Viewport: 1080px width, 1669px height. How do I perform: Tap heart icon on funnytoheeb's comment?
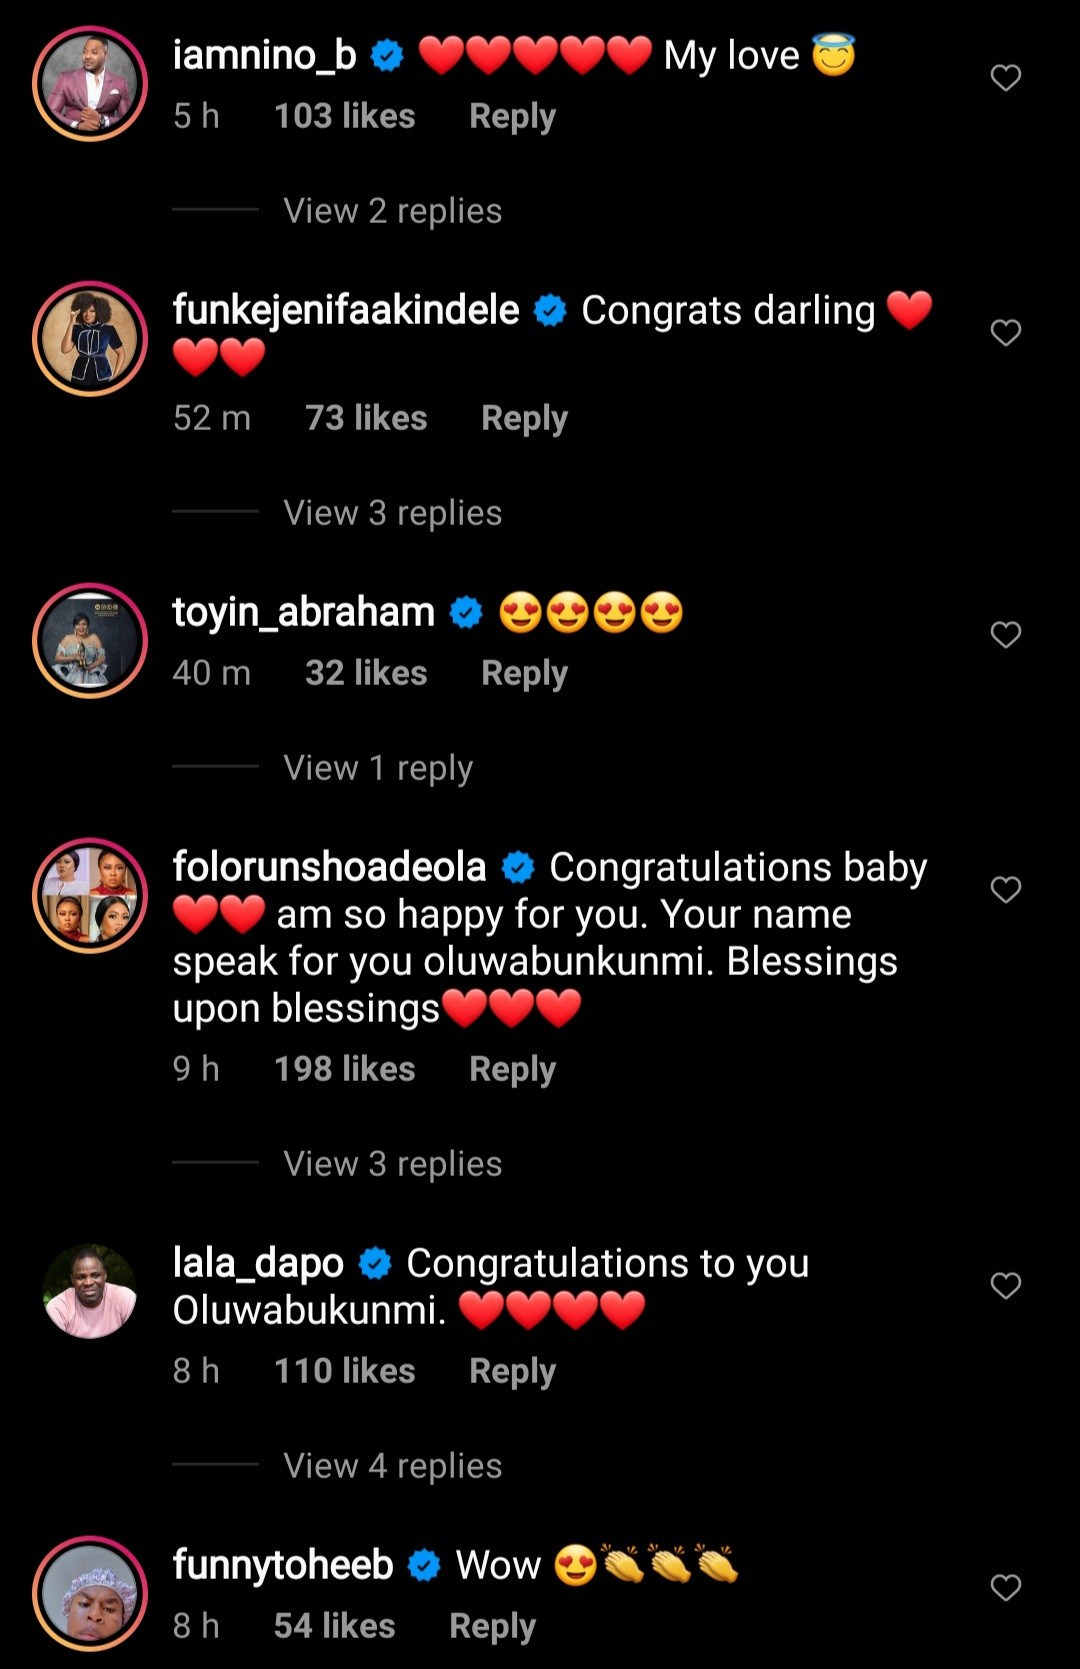coord(1005,1588)
